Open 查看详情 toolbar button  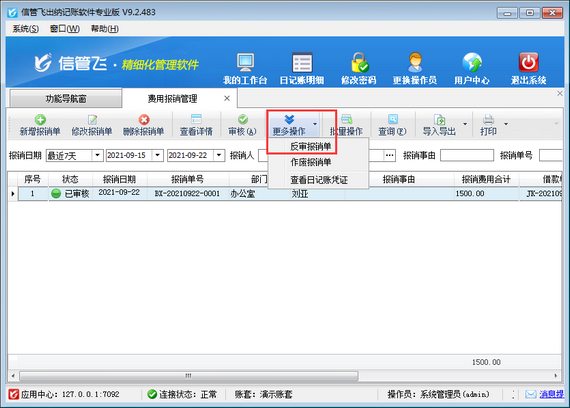point(196,125)
